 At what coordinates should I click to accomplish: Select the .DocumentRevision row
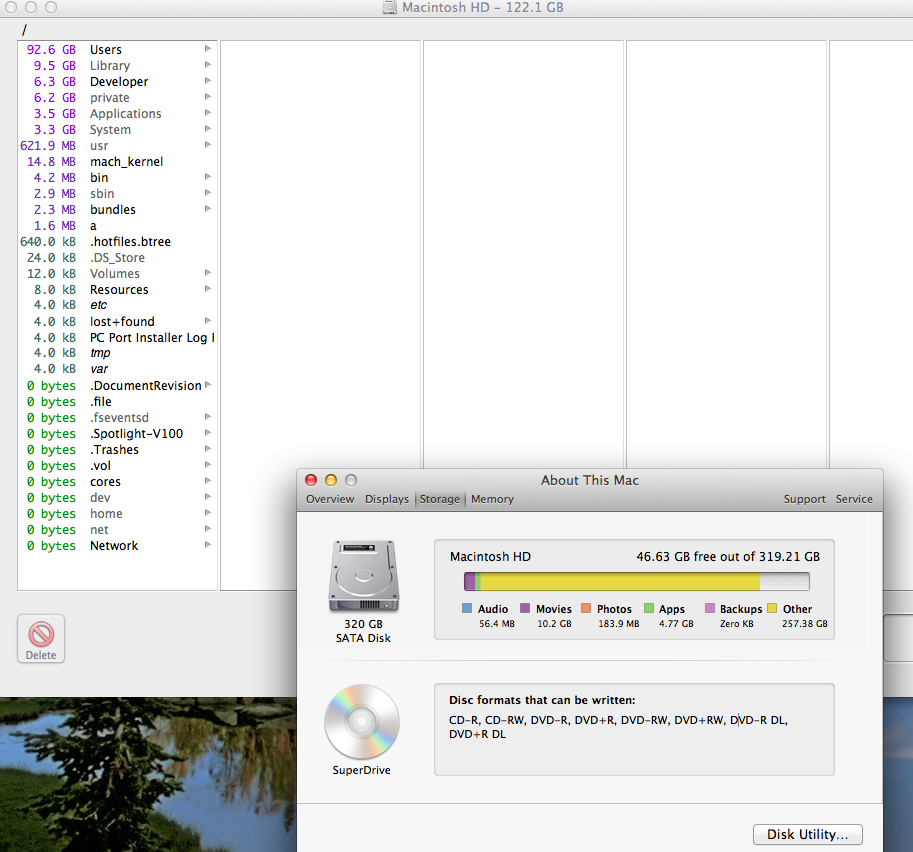click(118, 386)
